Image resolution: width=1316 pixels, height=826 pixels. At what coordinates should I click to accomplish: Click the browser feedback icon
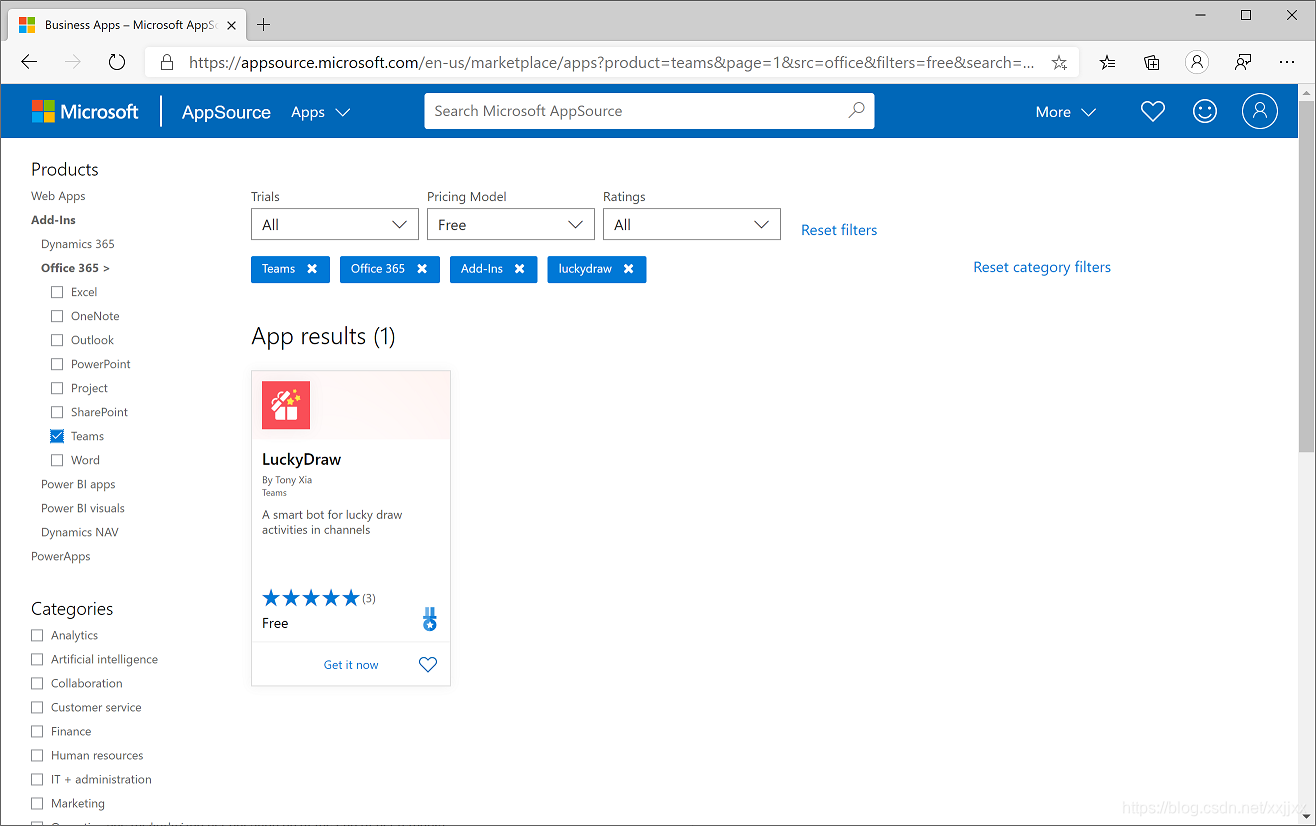[x=1242, y=62]
